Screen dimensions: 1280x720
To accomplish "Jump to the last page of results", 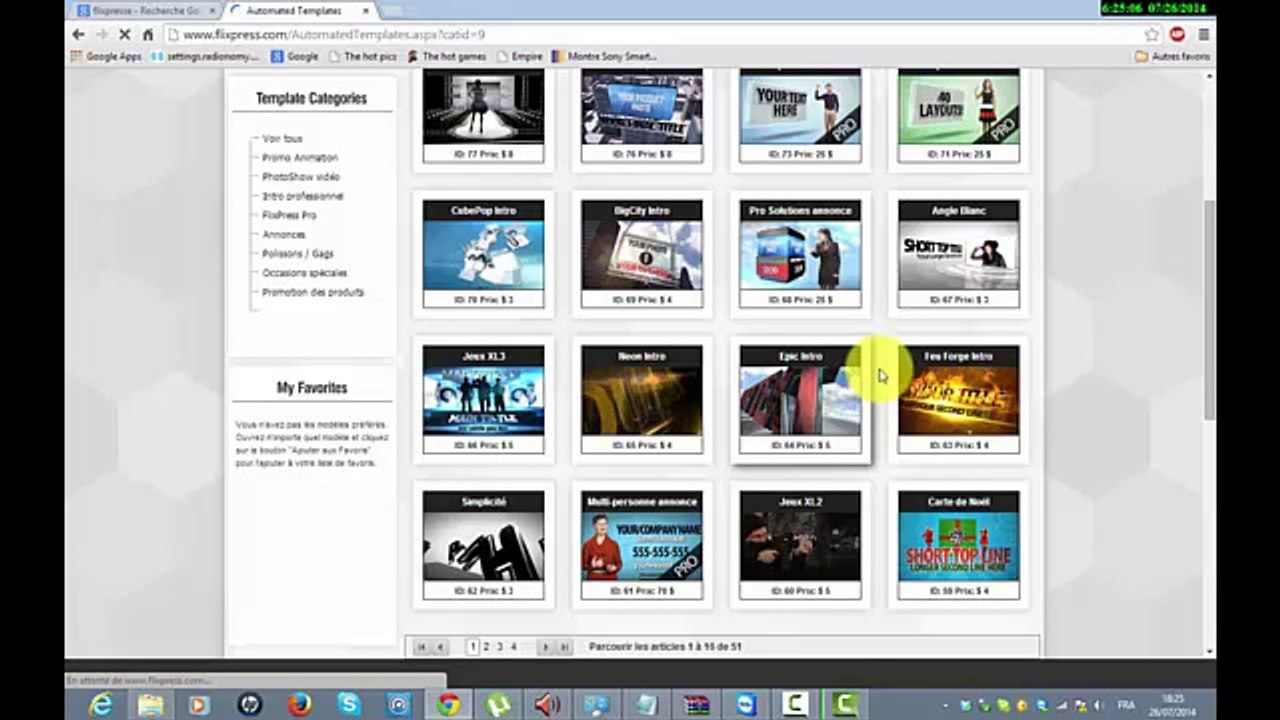I will point(564,647).
